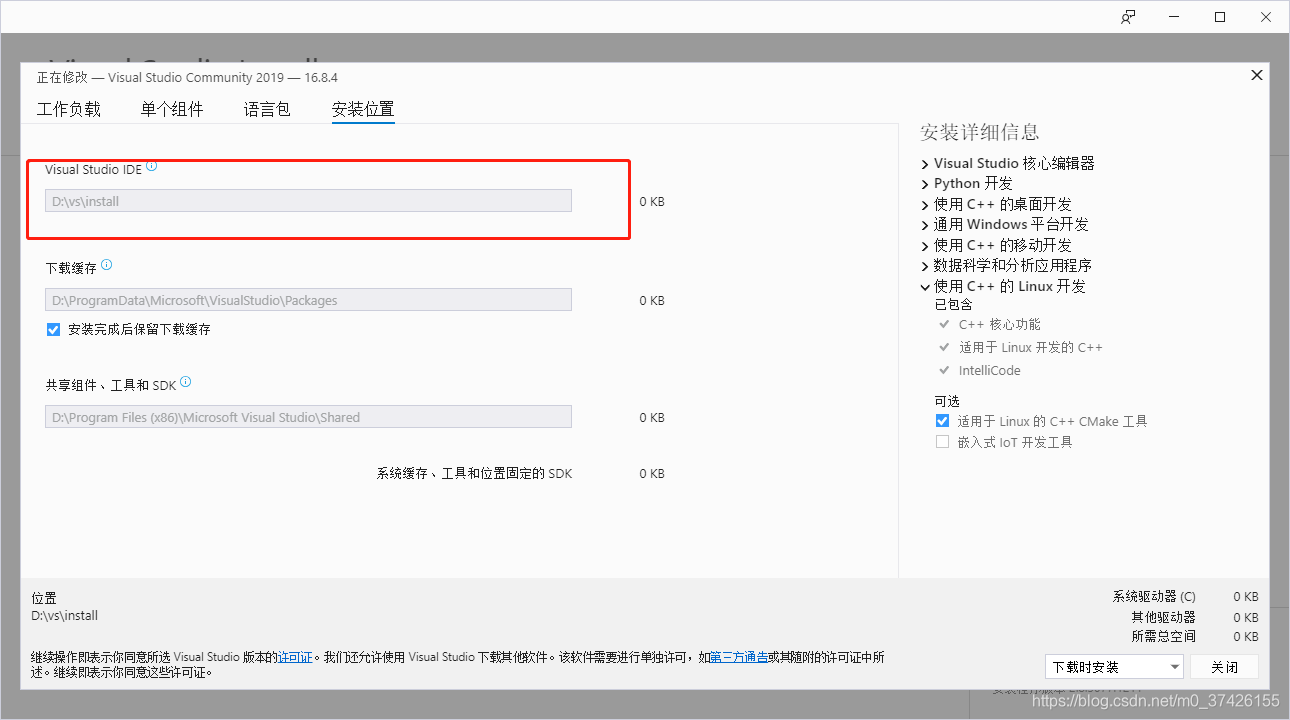Select the 安装位置 tab

[363, 110]
